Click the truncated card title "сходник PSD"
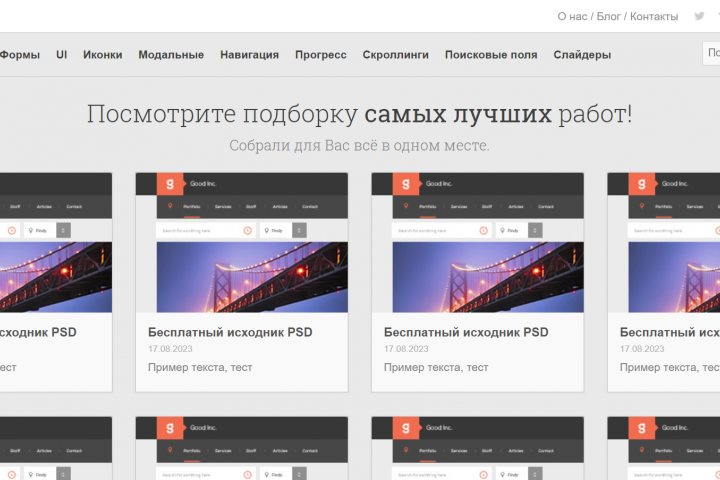The width and height of the screenshot is (720, 480). click(38, 332)
